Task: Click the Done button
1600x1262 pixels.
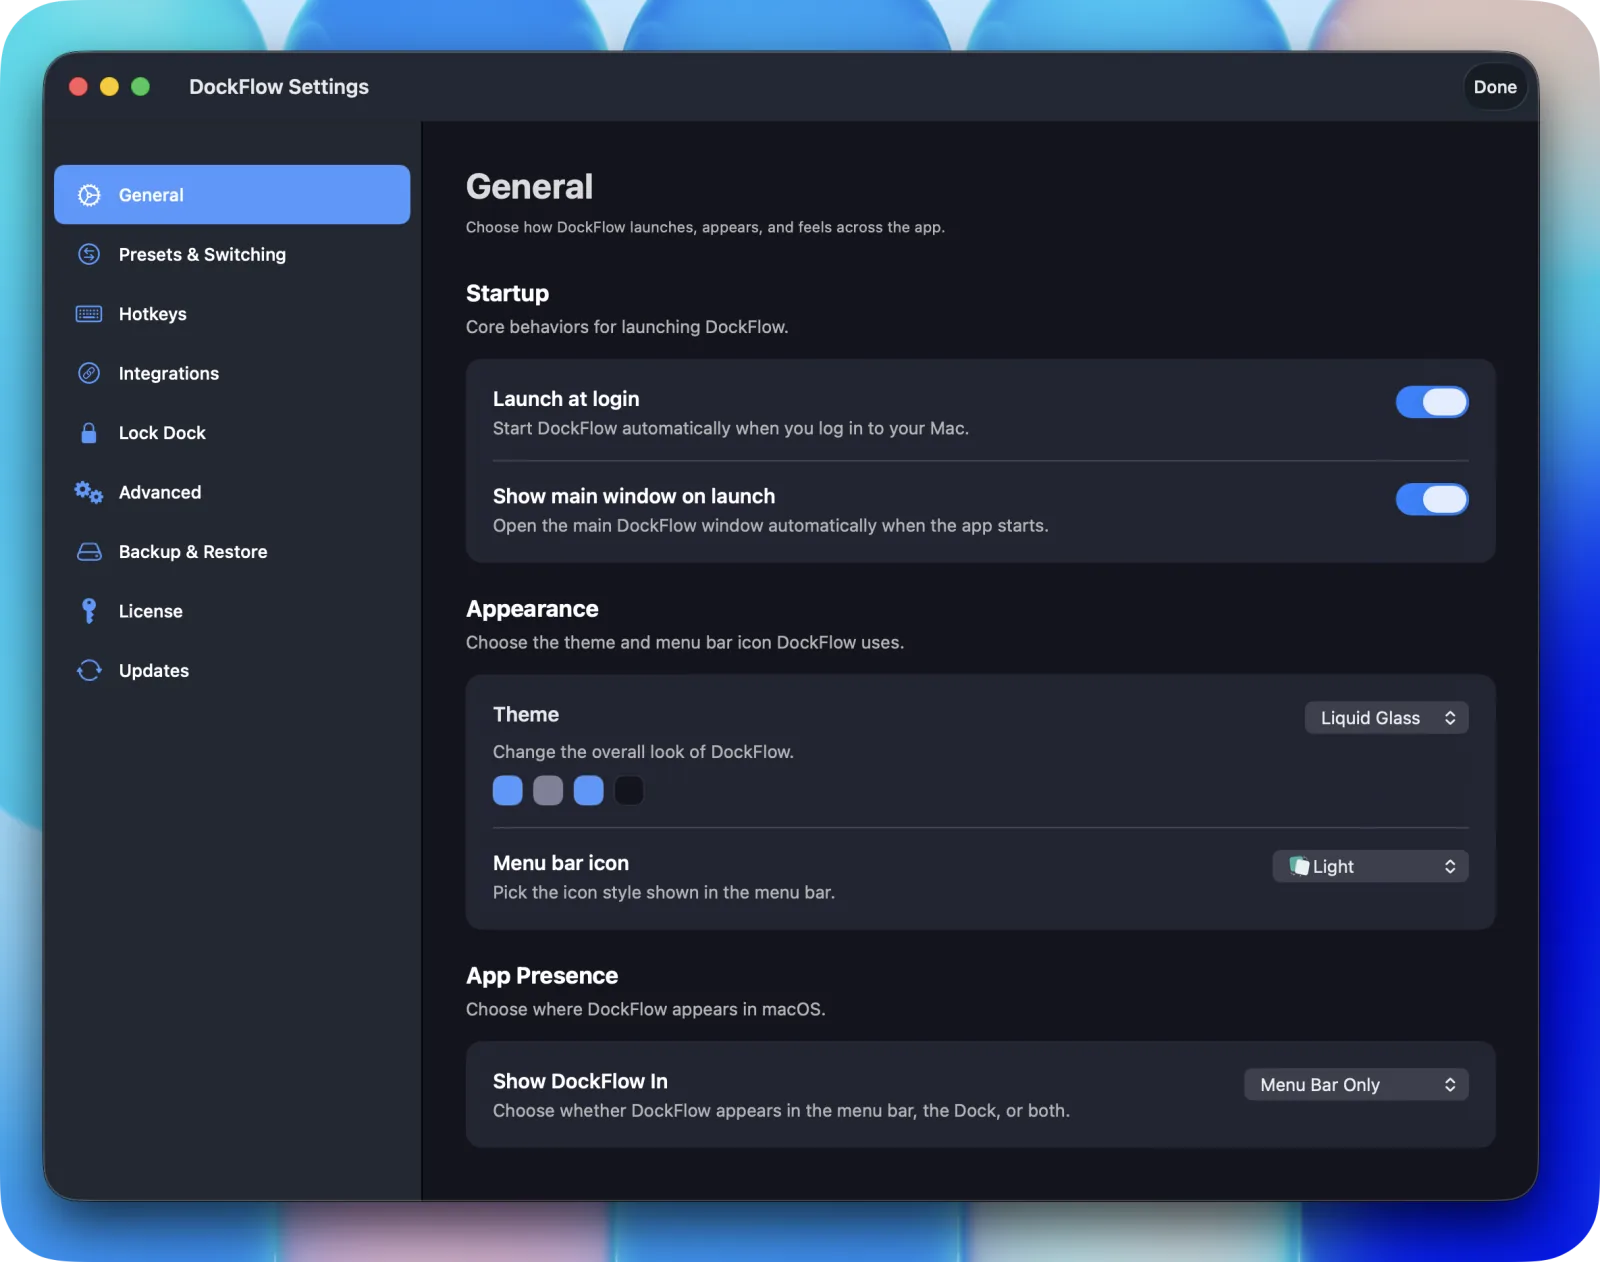Action: pyautogui.click(x=1495, y=87)
